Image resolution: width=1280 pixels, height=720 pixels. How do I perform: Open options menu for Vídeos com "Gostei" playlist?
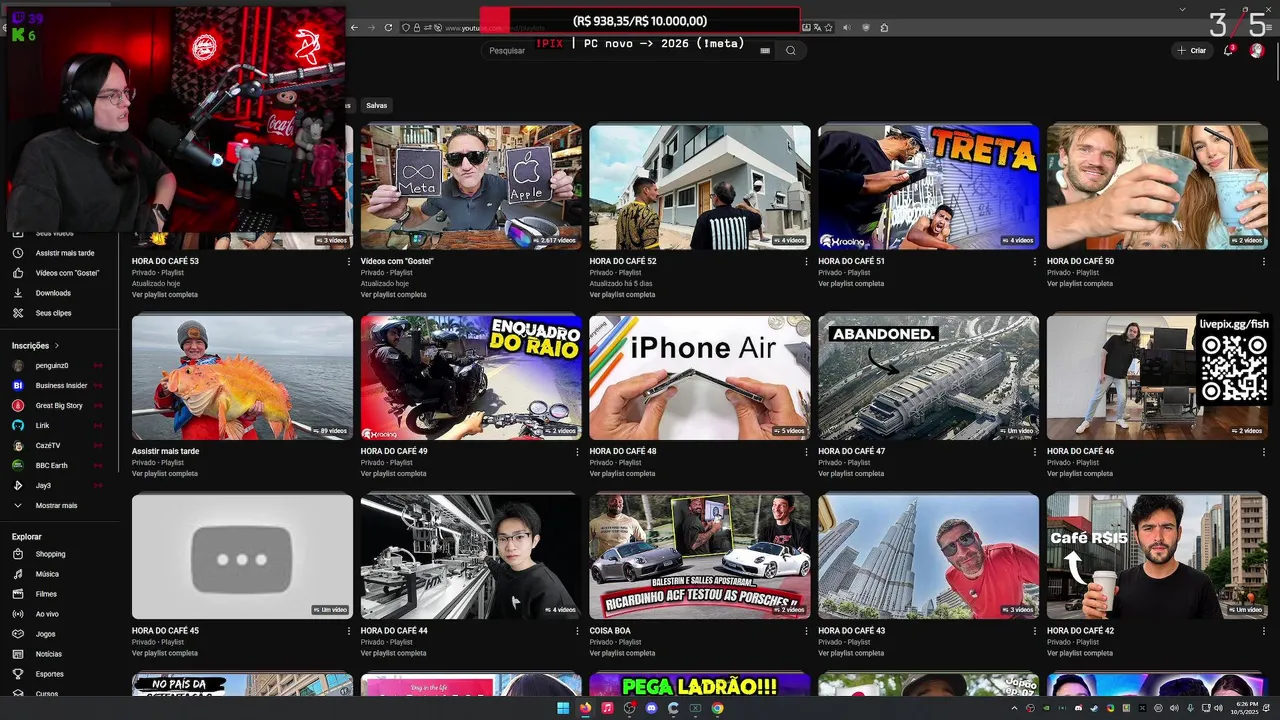click(x=577, y=261)
